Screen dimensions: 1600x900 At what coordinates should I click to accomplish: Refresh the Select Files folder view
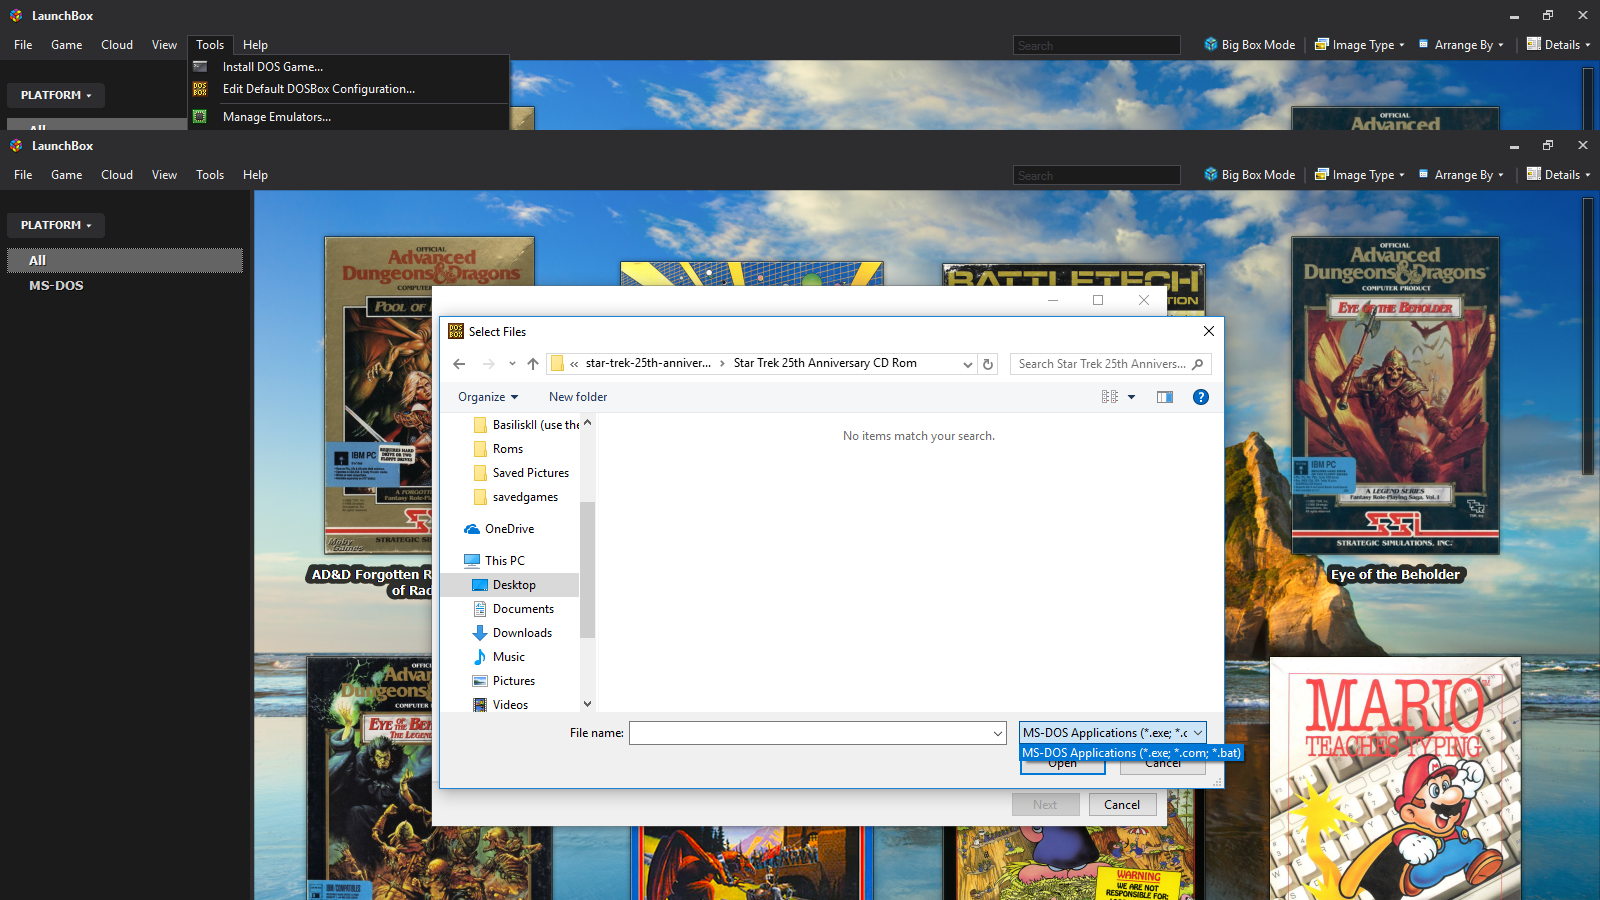click(x=988, y=364)
